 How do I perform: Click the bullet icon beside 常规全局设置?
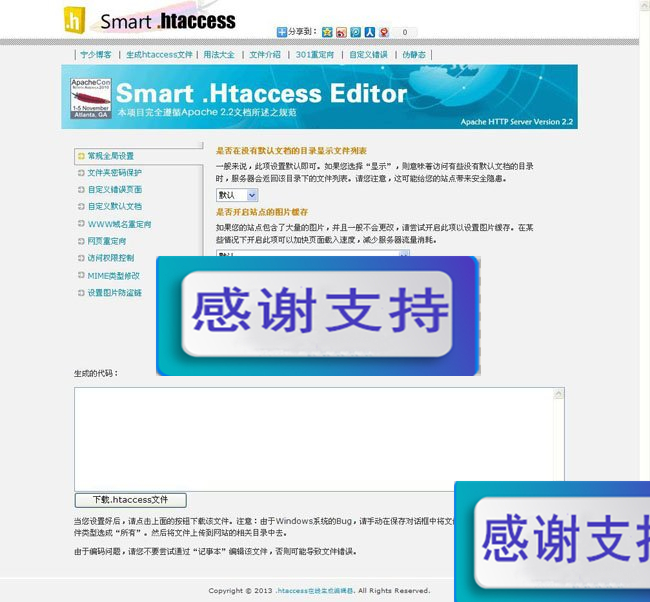81,156
